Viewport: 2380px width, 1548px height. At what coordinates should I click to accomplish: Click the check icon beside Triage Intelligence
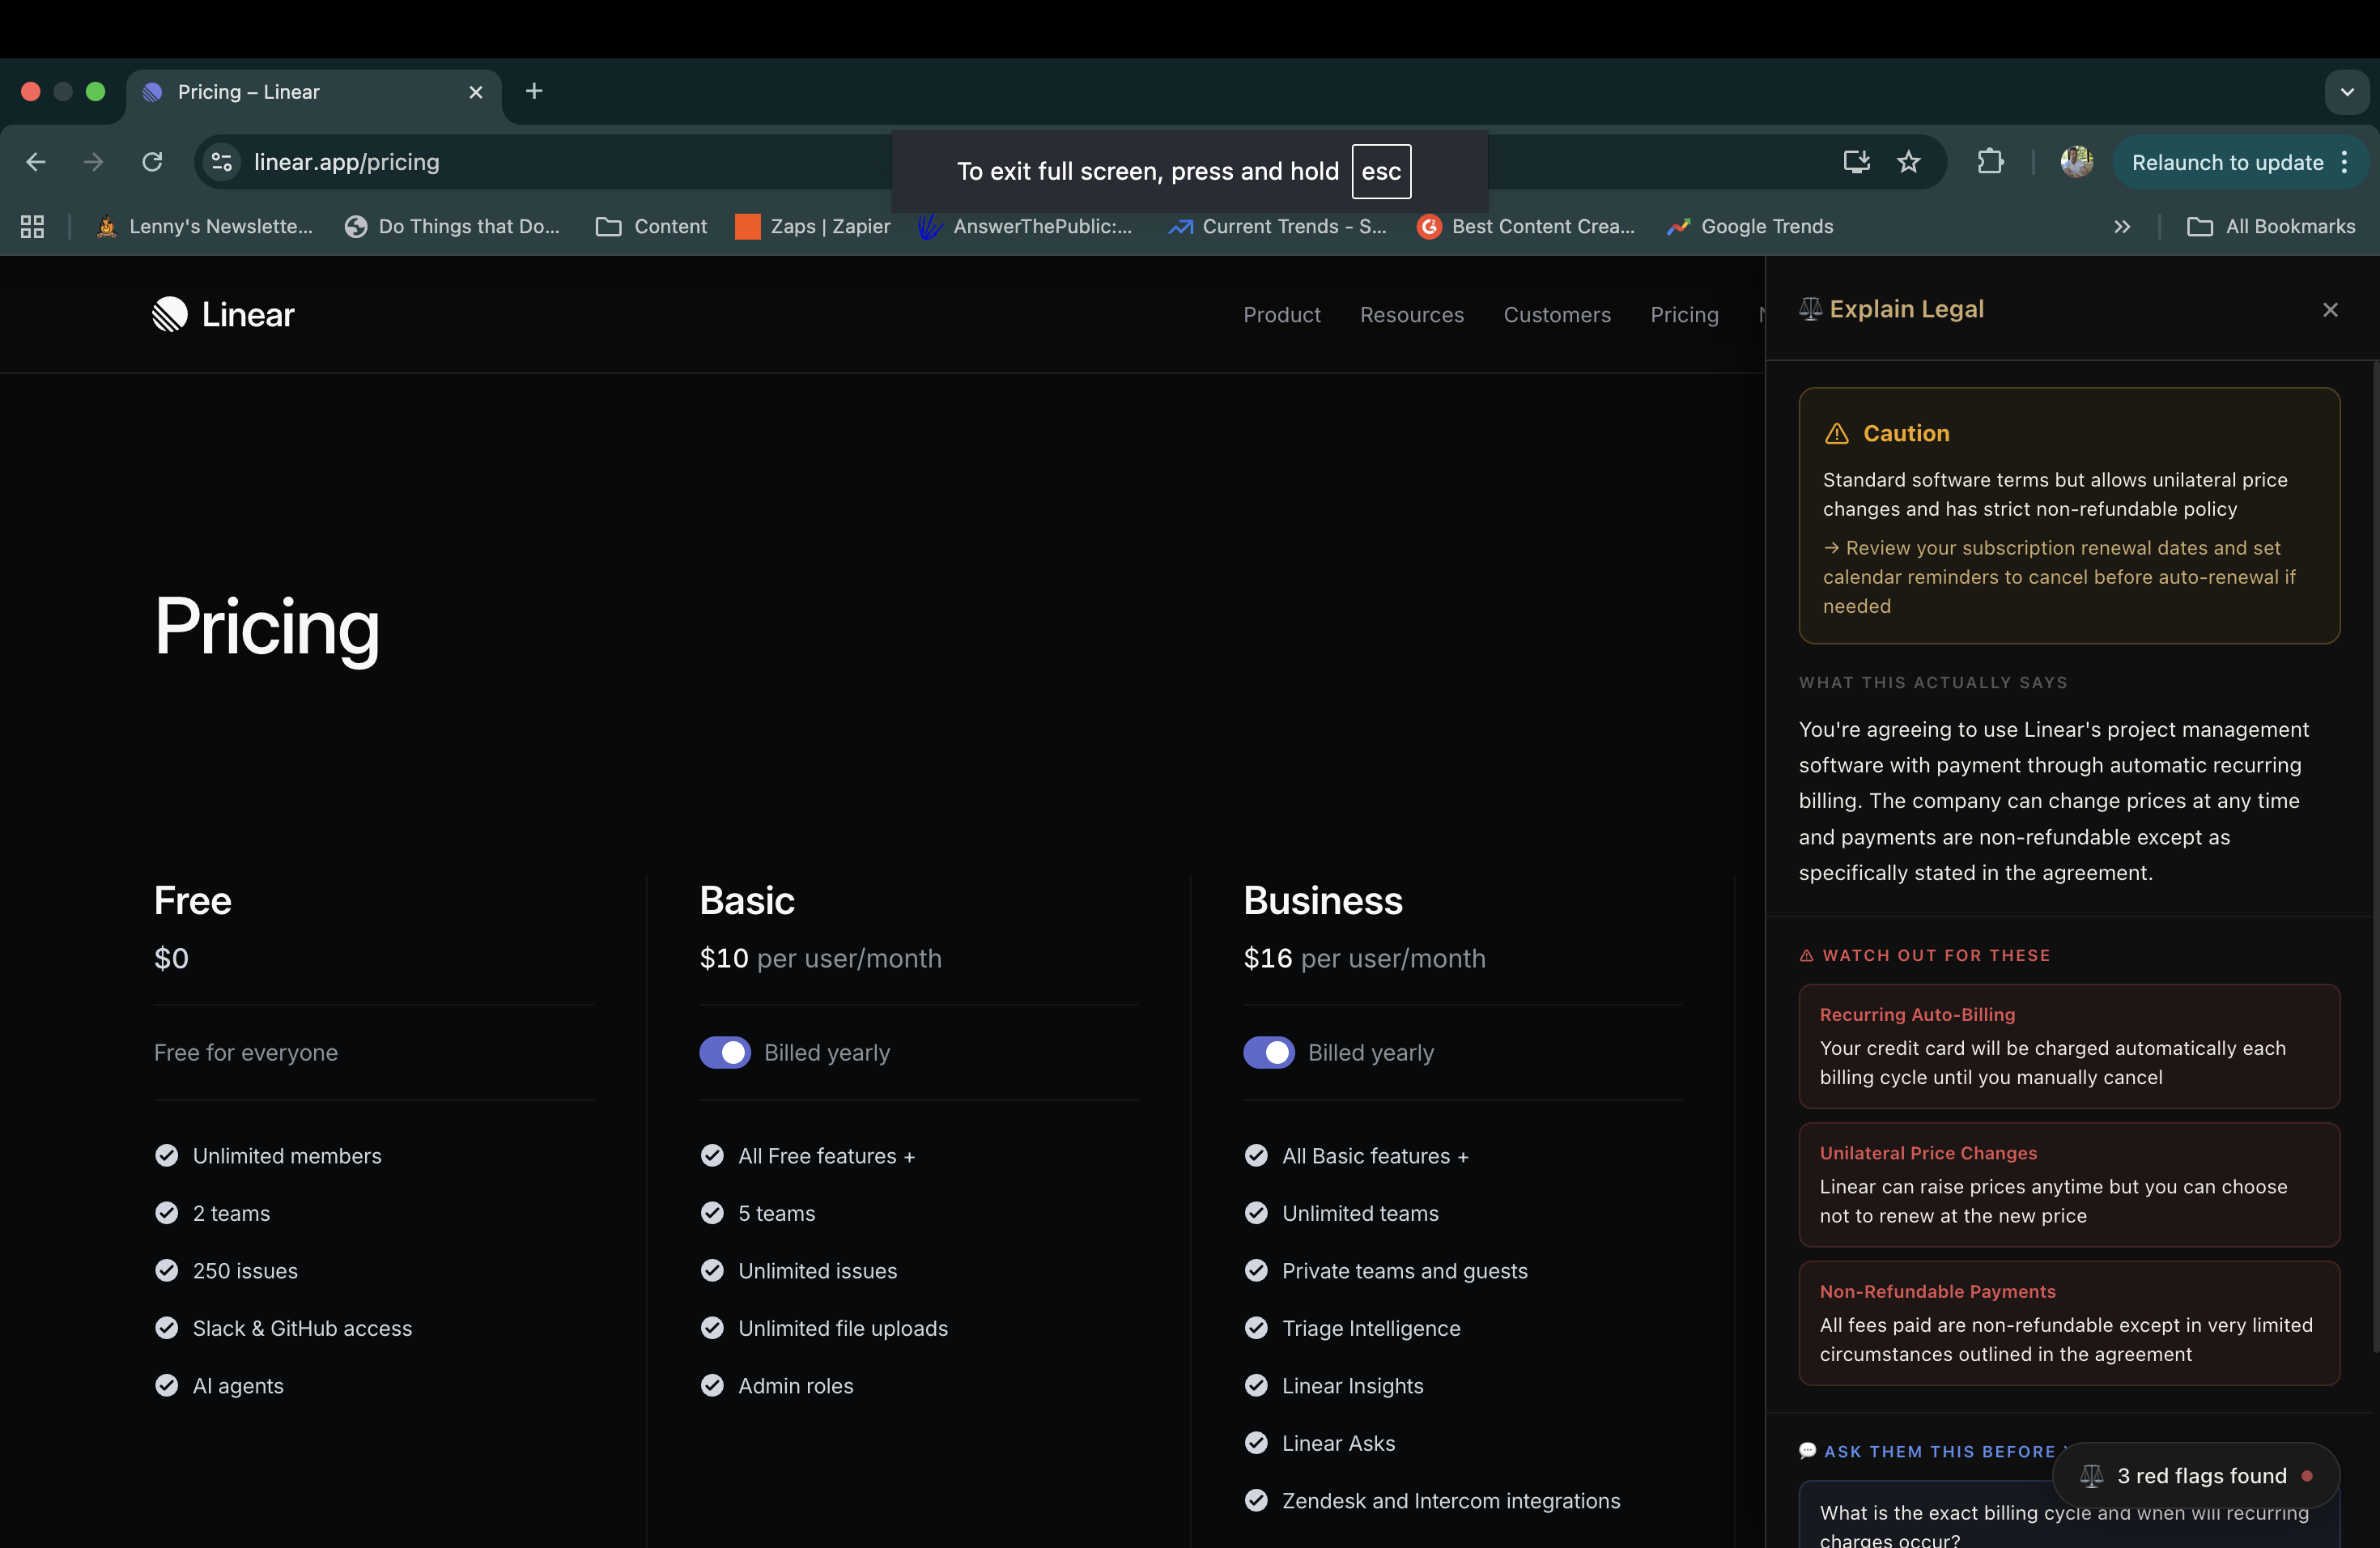tap(1256, 1327)
